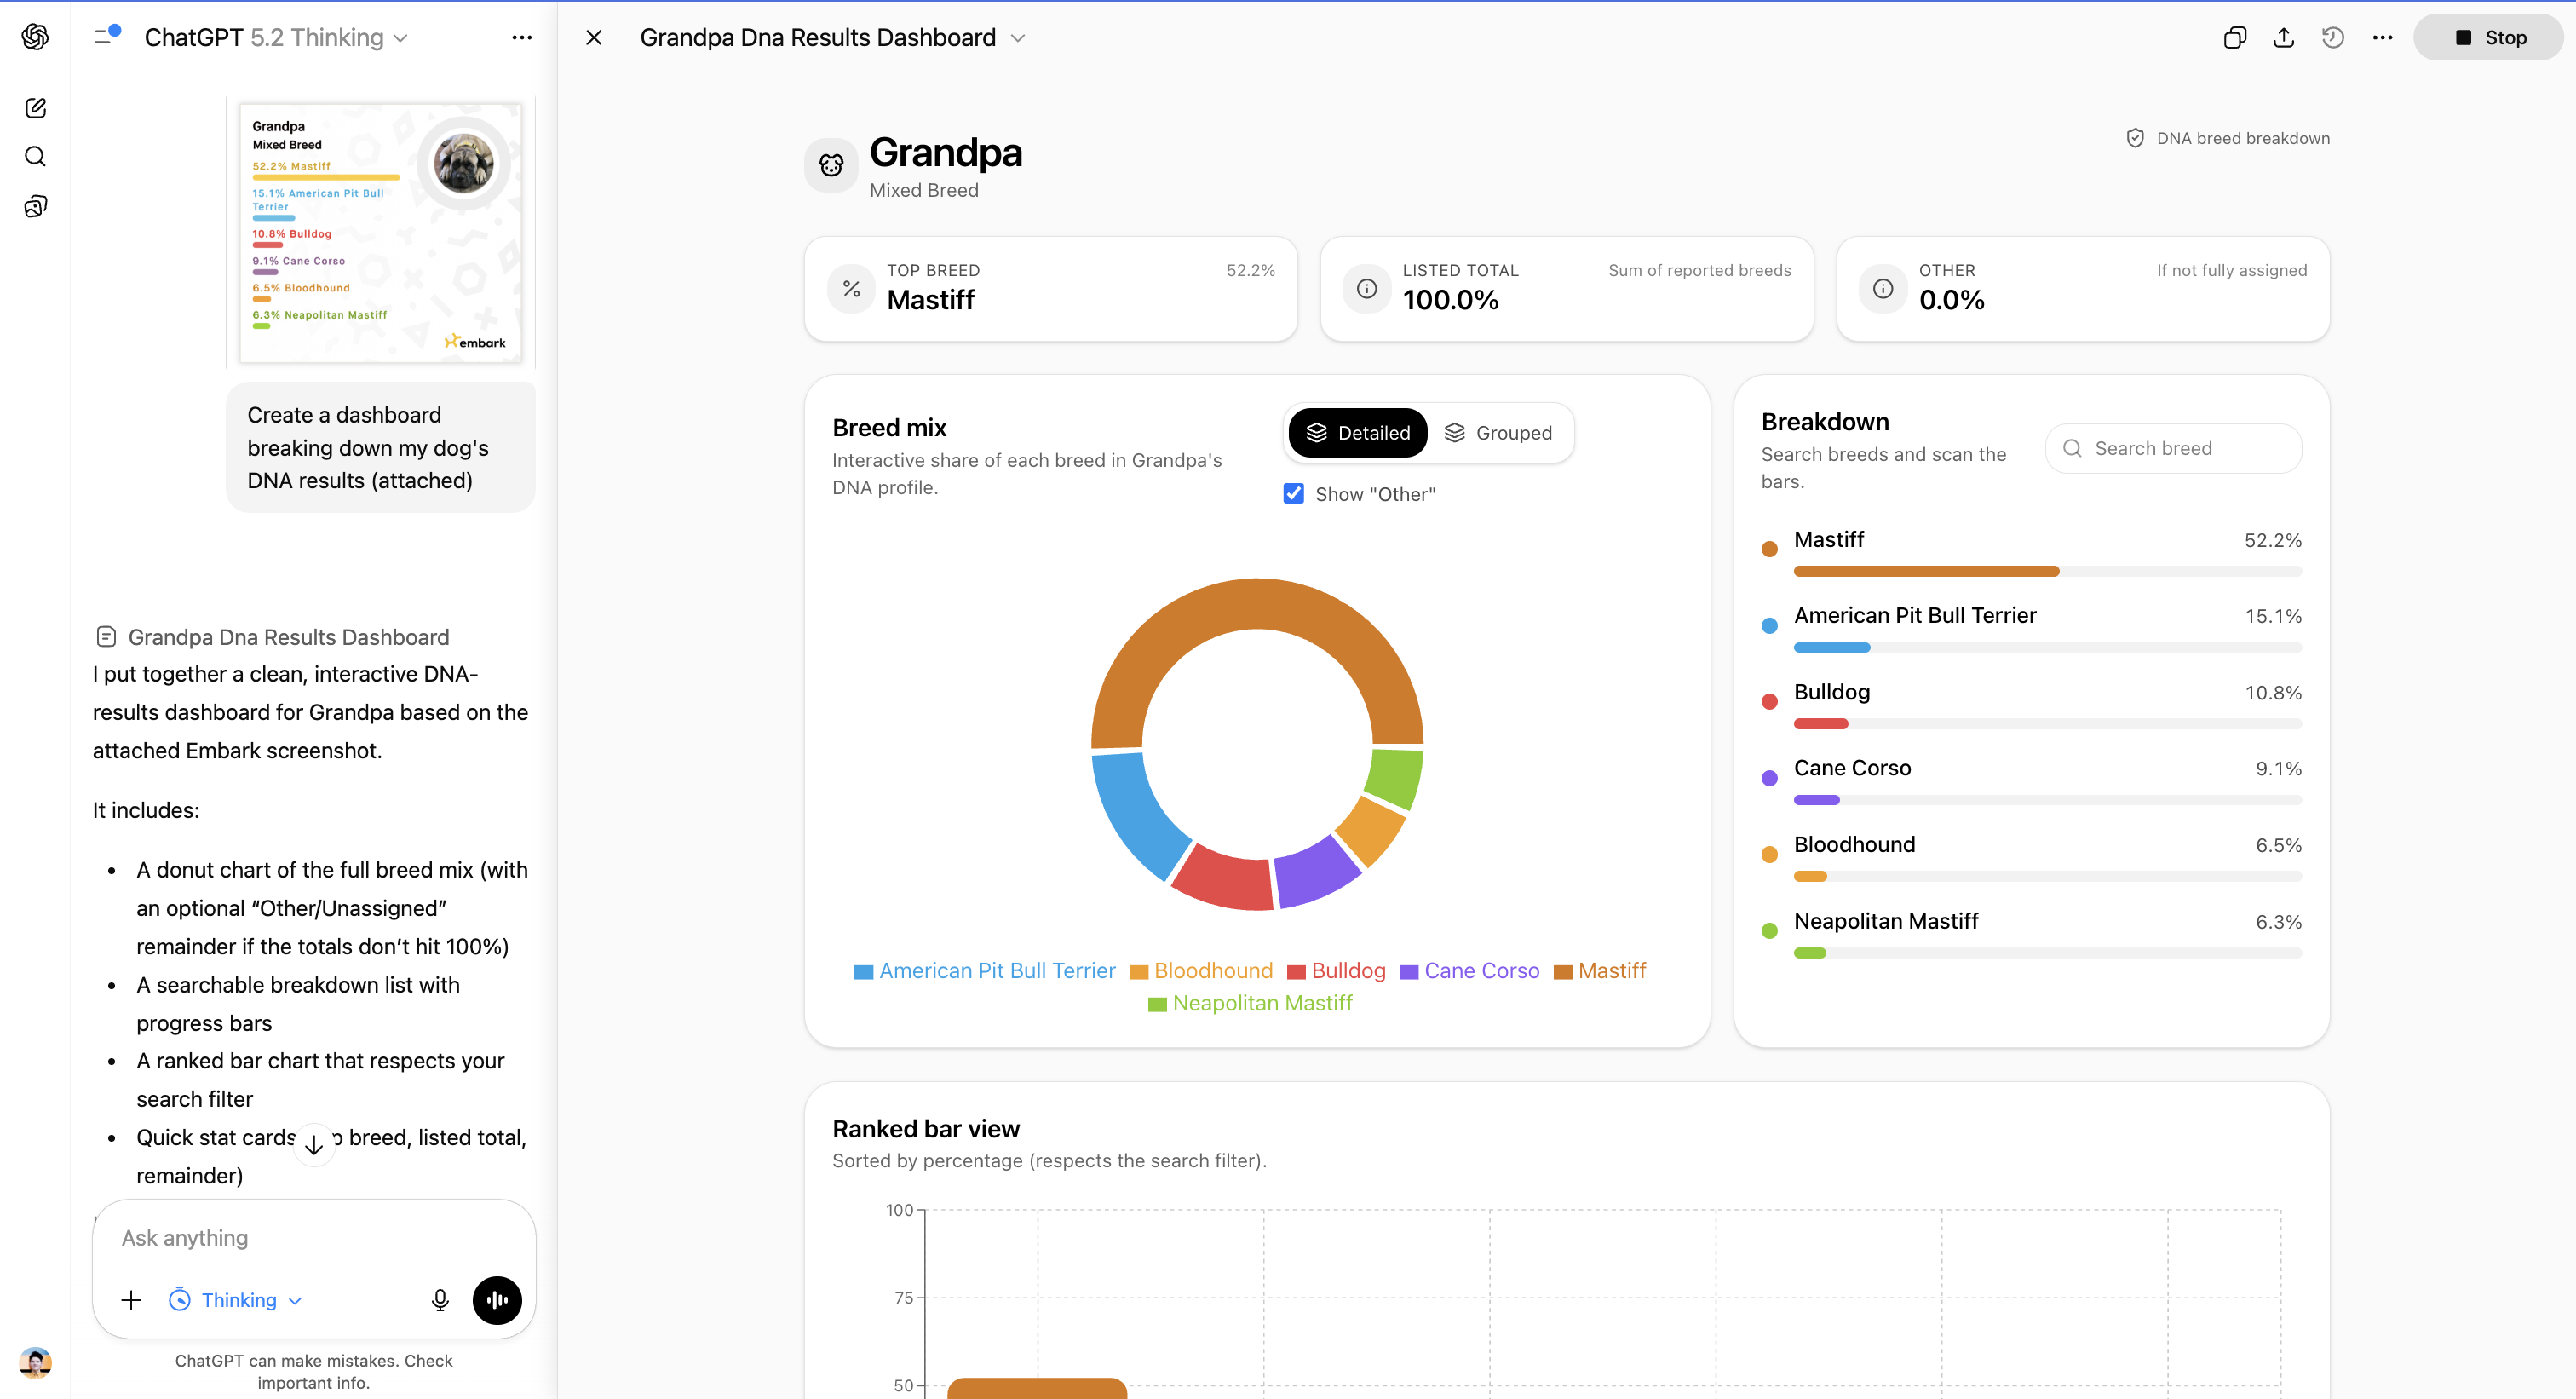Open the search chats icon

pyautogui.click(x=35, y=156)
